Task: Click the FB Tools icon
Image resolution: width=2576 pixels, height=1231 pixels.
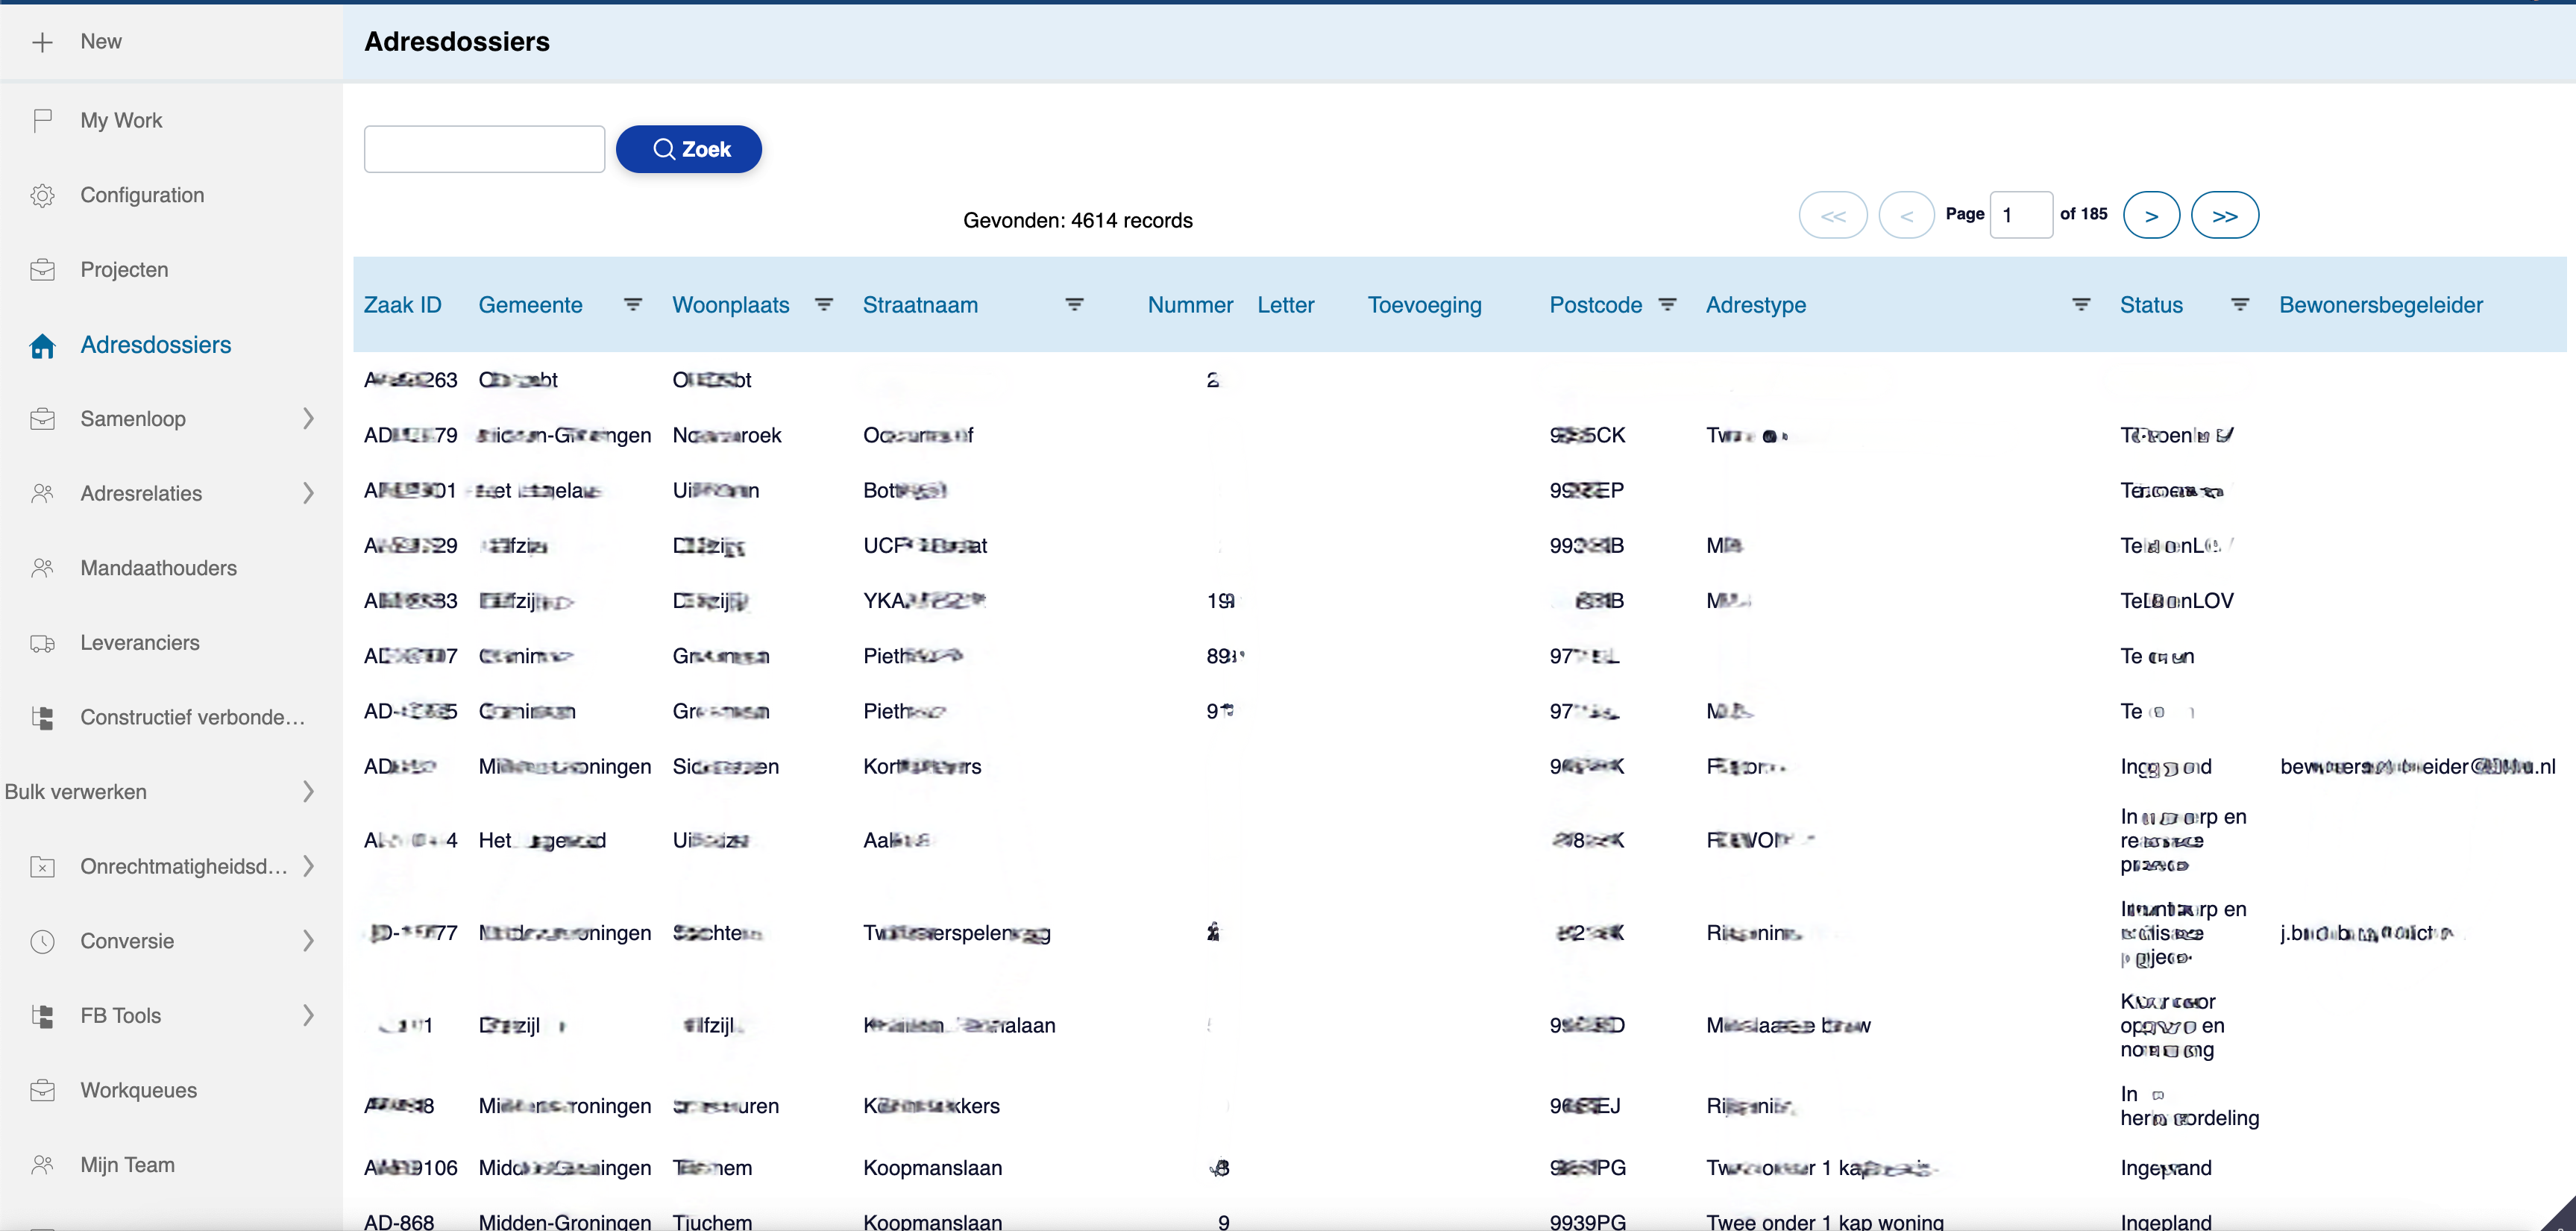Action: coord(42,1016)
